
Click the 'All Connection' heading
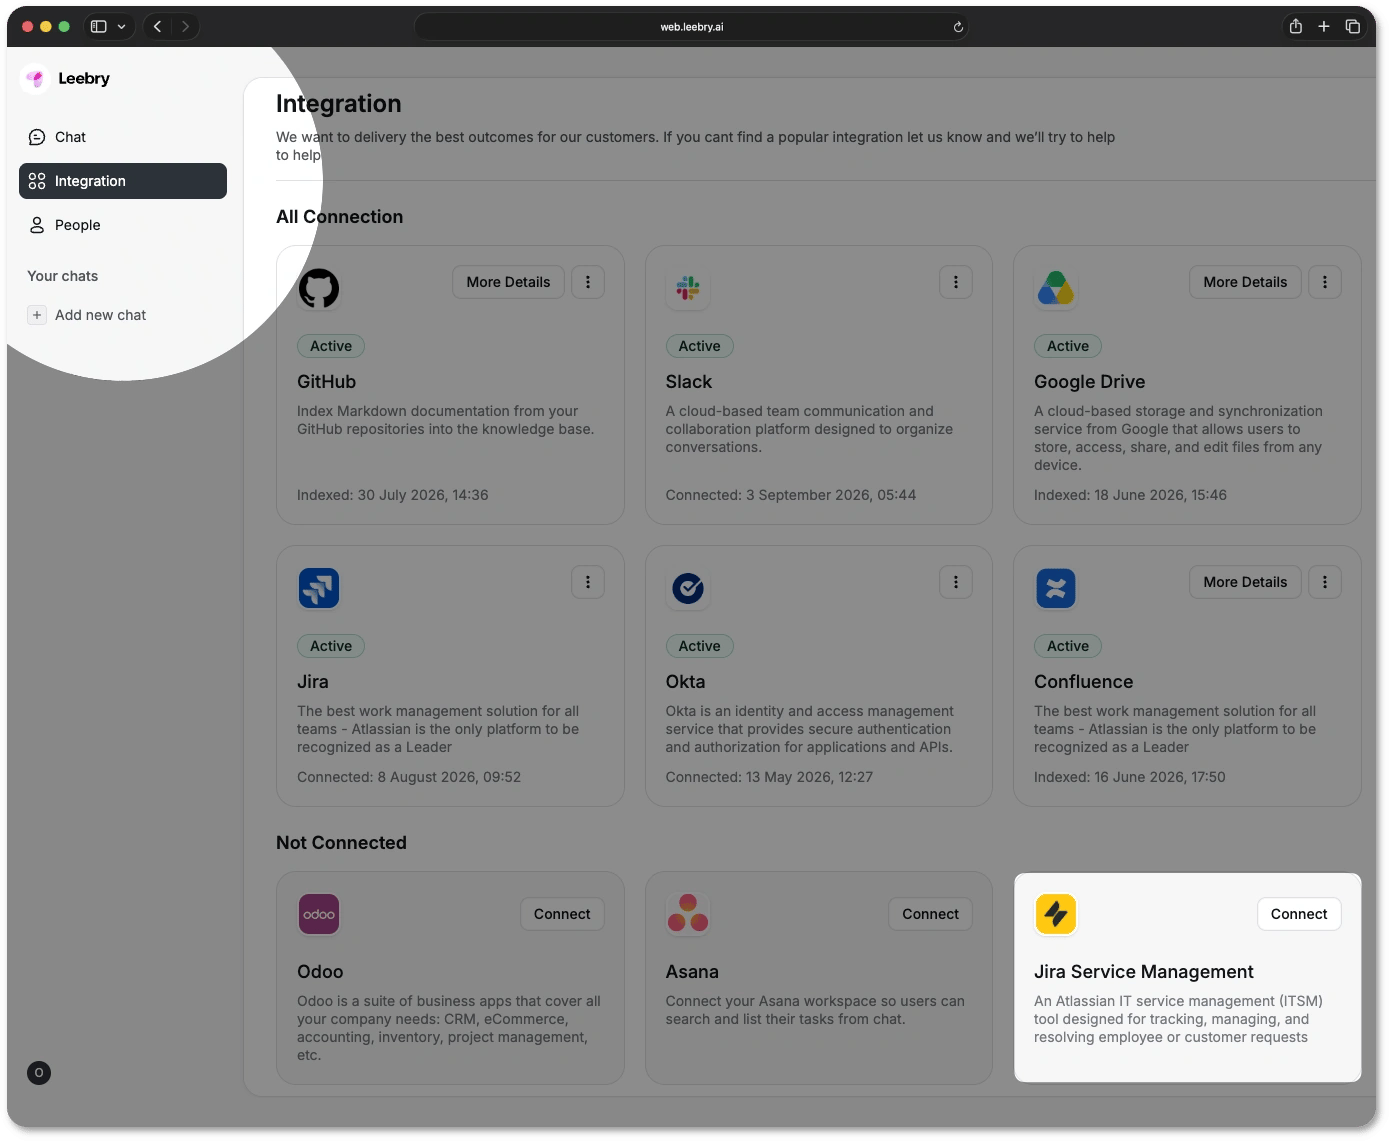pos(340,217)
